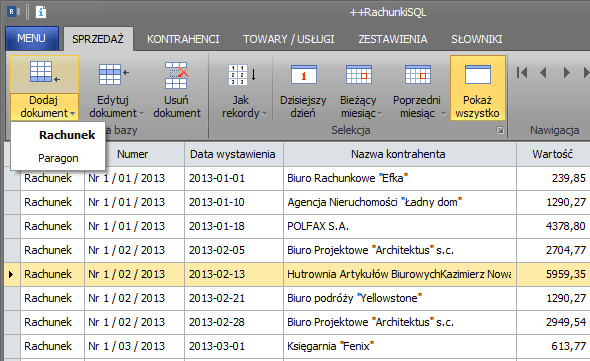Sort by the Numer column header
This screenshot has height=361, width=590.
coord(132,154)
